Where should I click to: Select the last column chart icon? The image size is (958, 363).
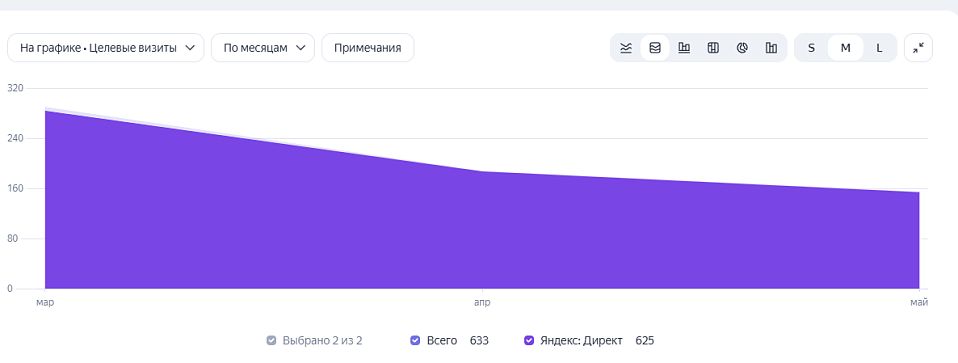pos(772,48)
